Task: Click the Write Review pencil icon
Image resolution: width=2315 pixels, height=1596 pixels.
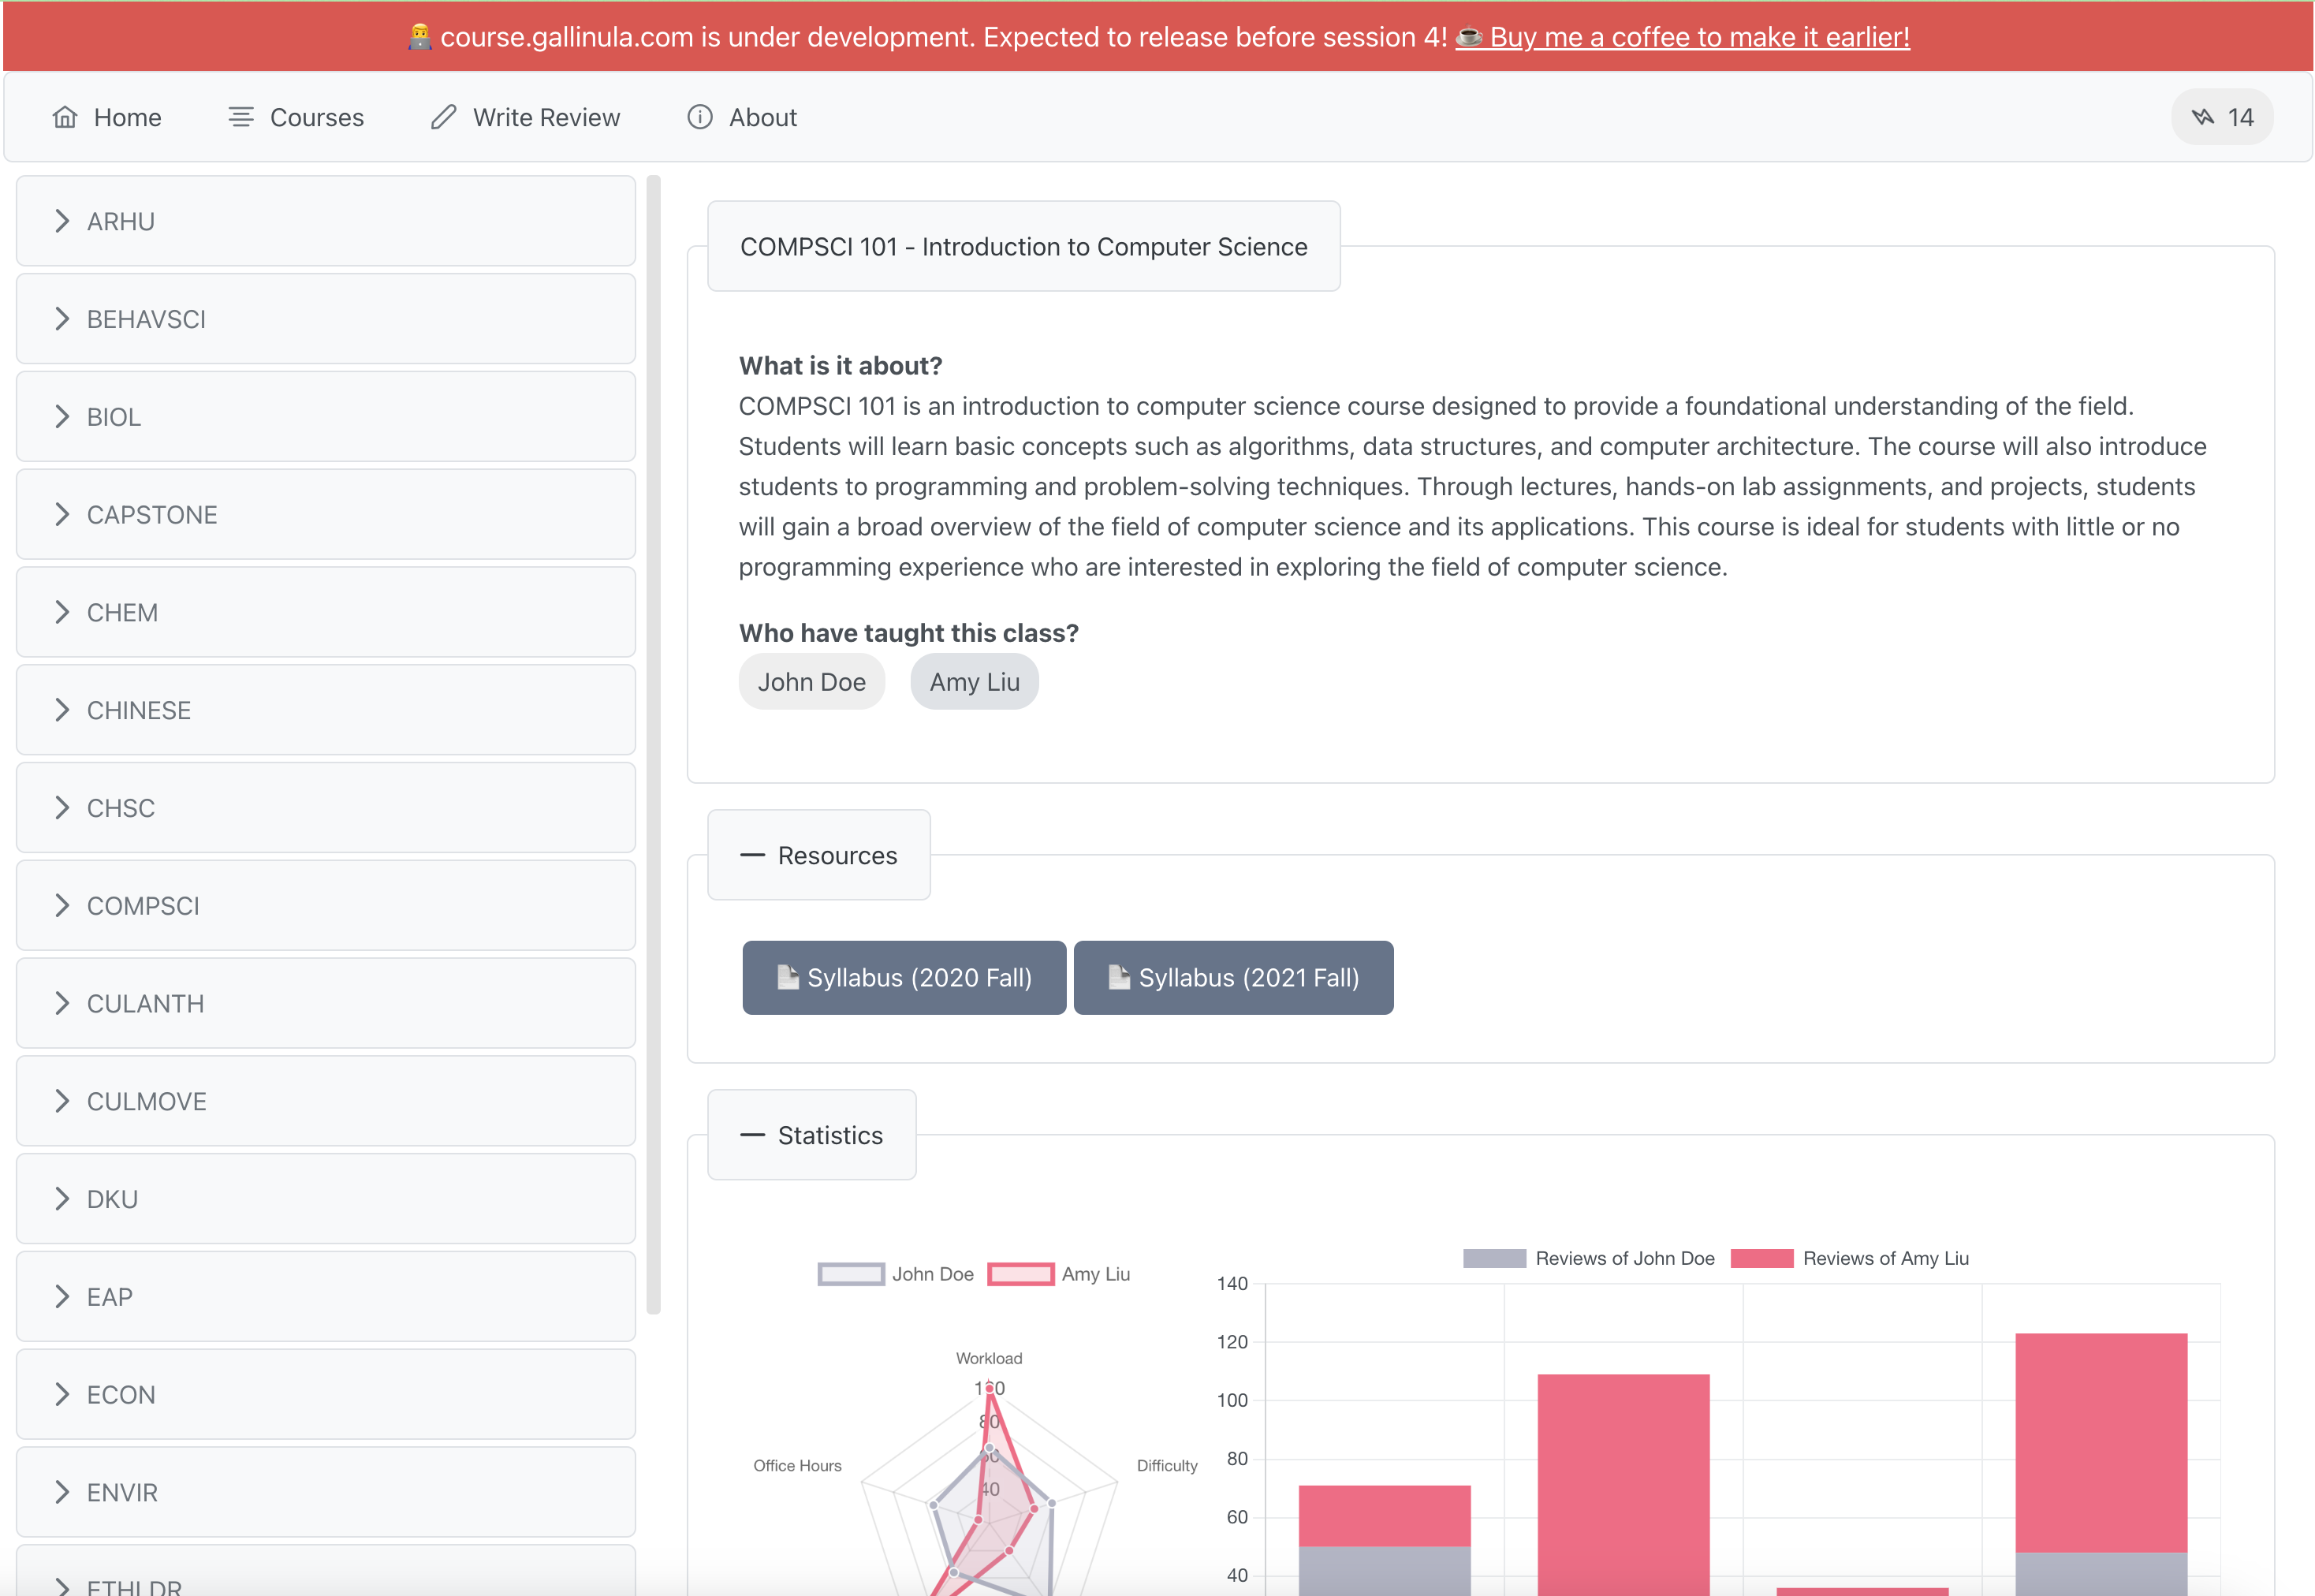Action: (444, 117)
